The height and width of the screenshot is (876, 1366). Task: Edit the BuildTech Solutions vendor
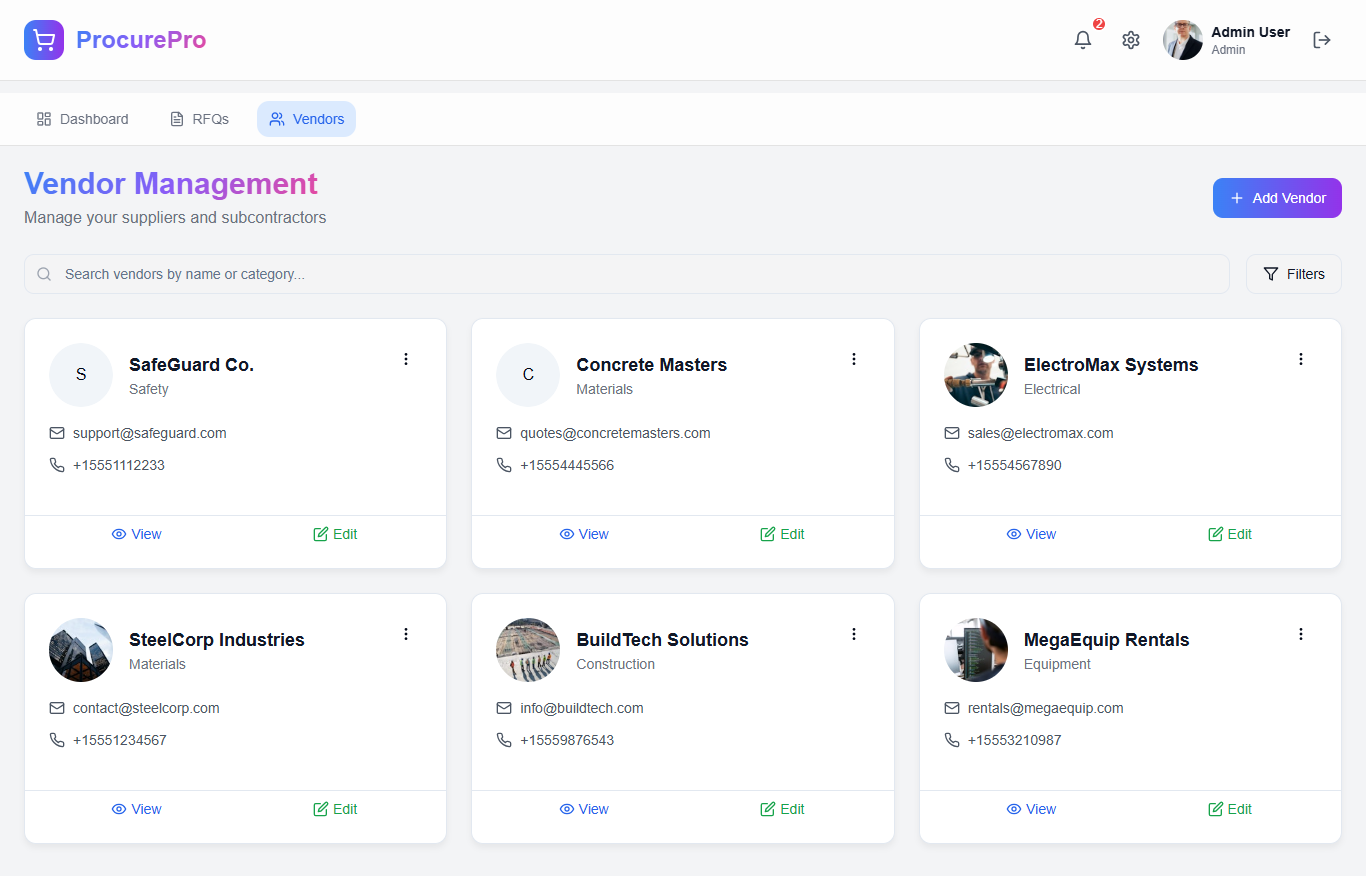coord(782,809)
